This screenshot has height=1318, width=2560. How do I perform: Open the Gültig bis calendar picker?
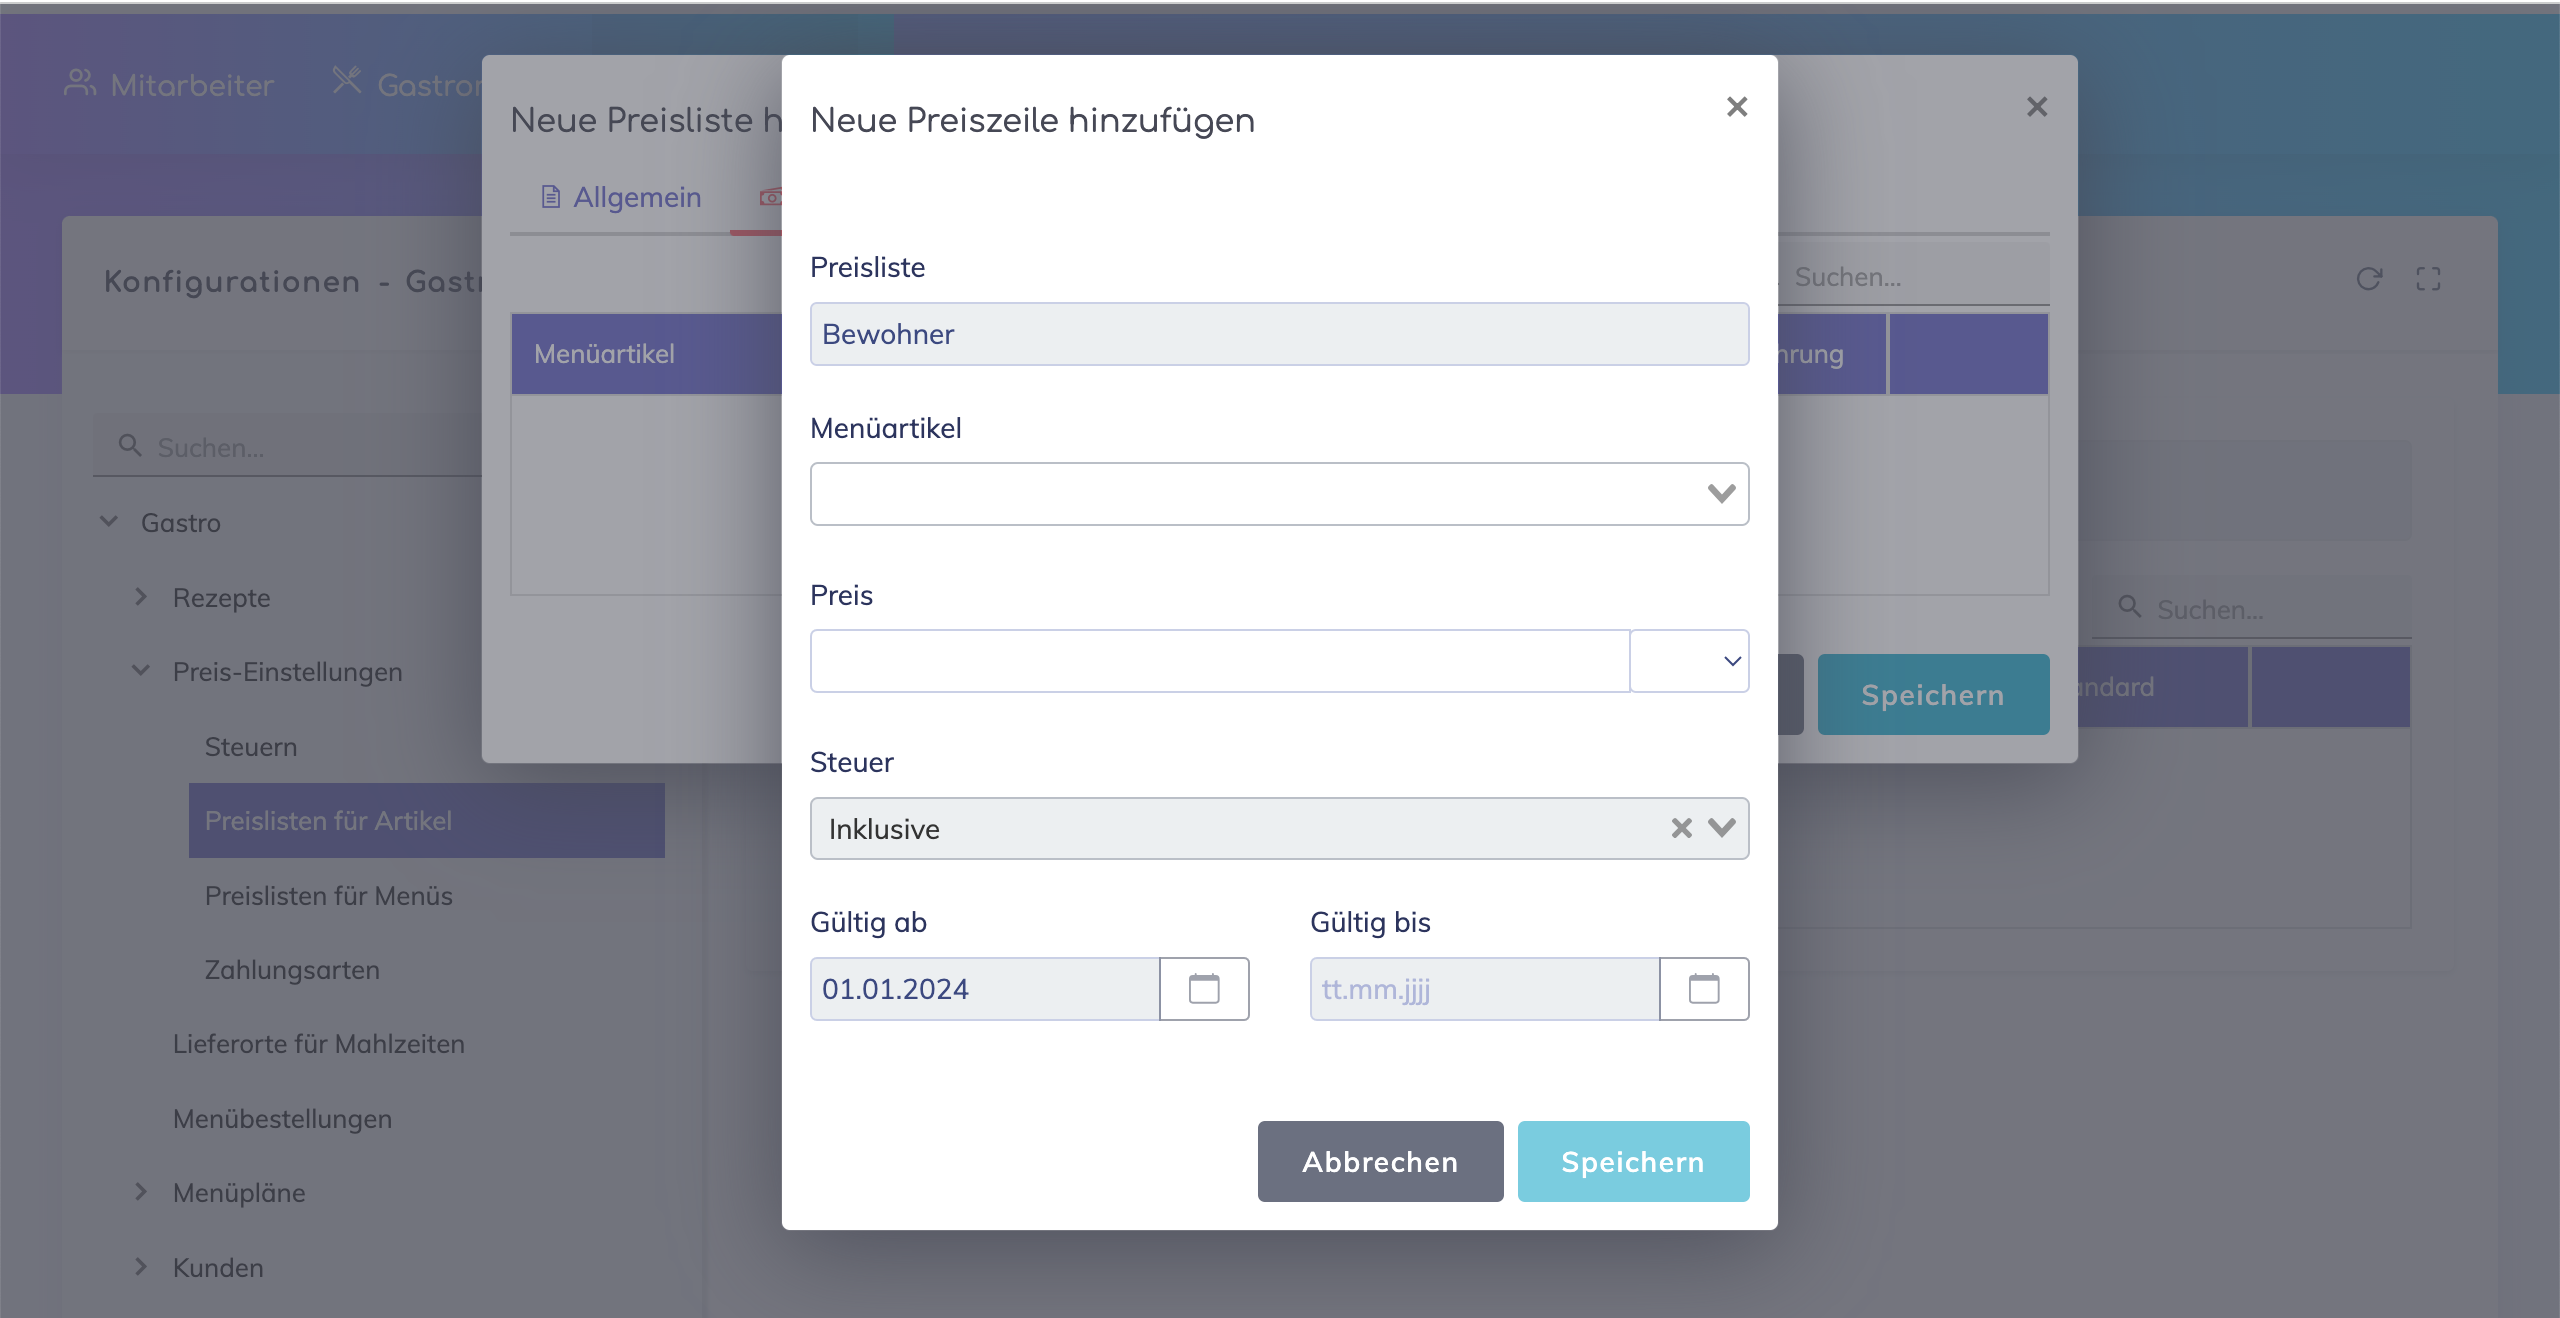pos(1704,989)
